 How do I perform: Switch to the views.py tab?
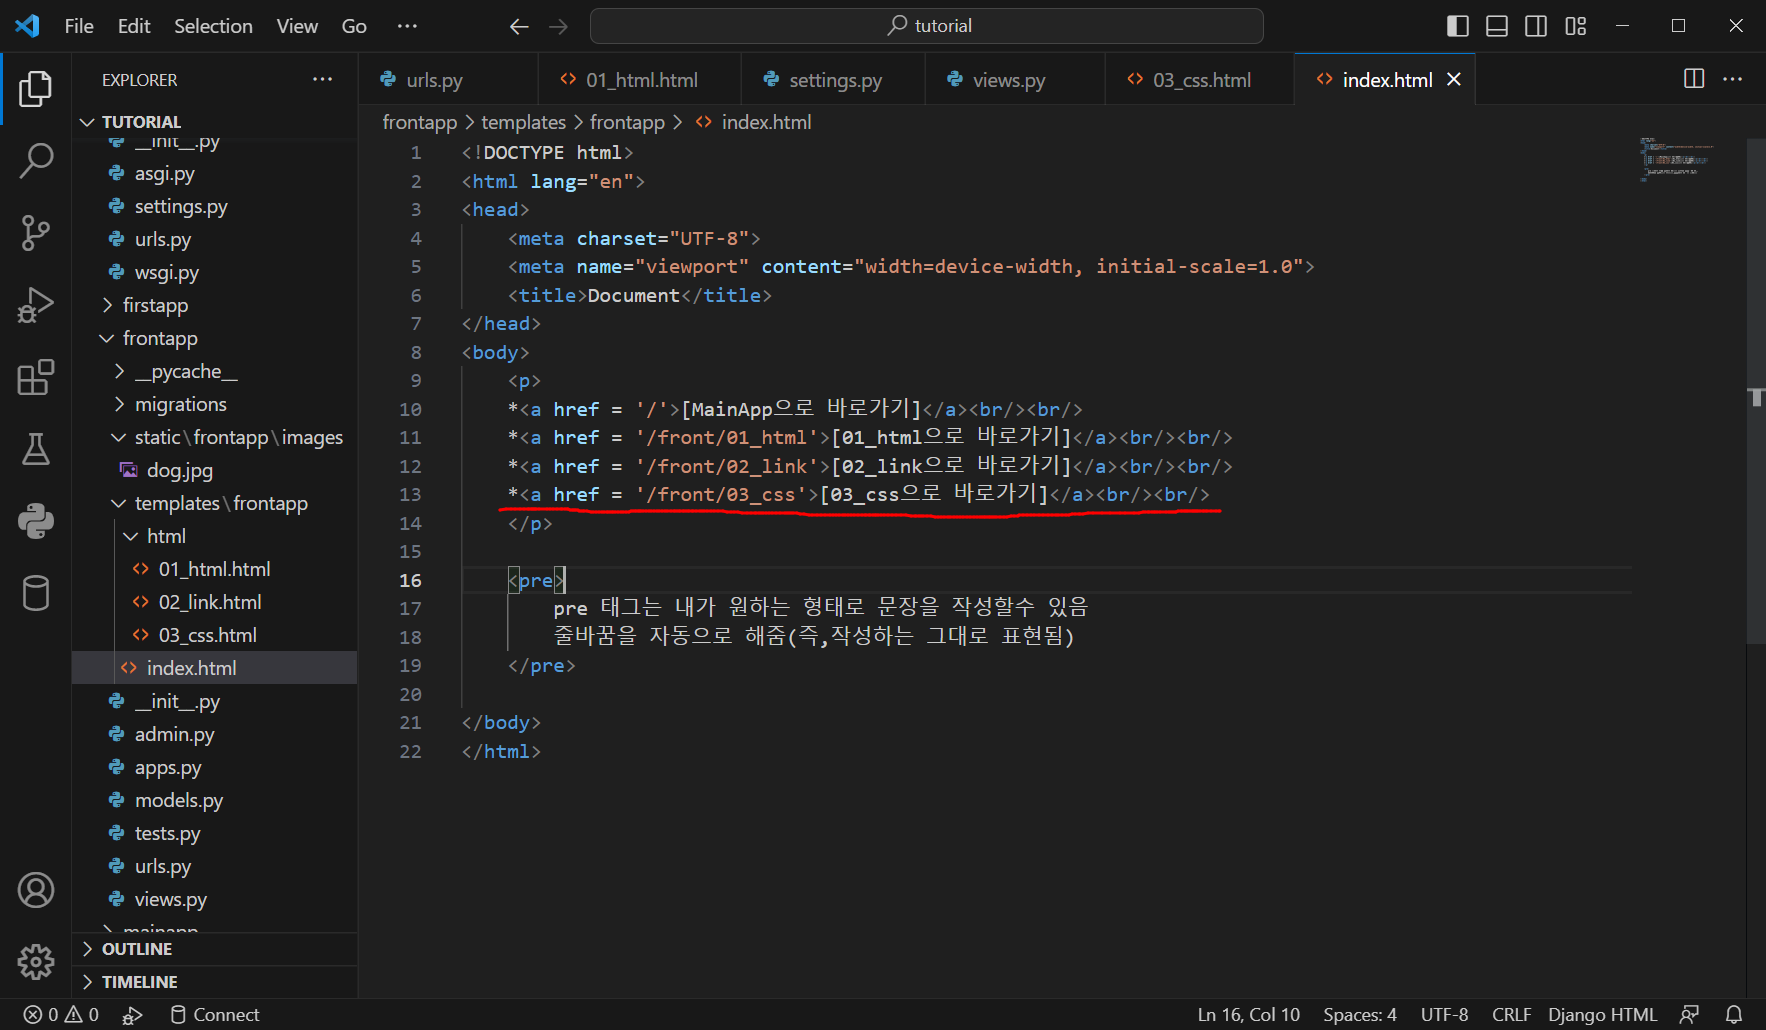coord(1014,79)
